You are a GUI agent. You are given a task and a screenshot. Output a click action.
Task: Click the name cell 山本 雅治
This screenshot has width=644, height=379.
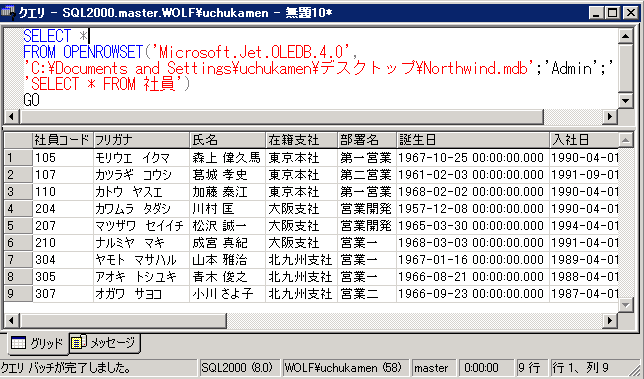click(x=228, y=260)
